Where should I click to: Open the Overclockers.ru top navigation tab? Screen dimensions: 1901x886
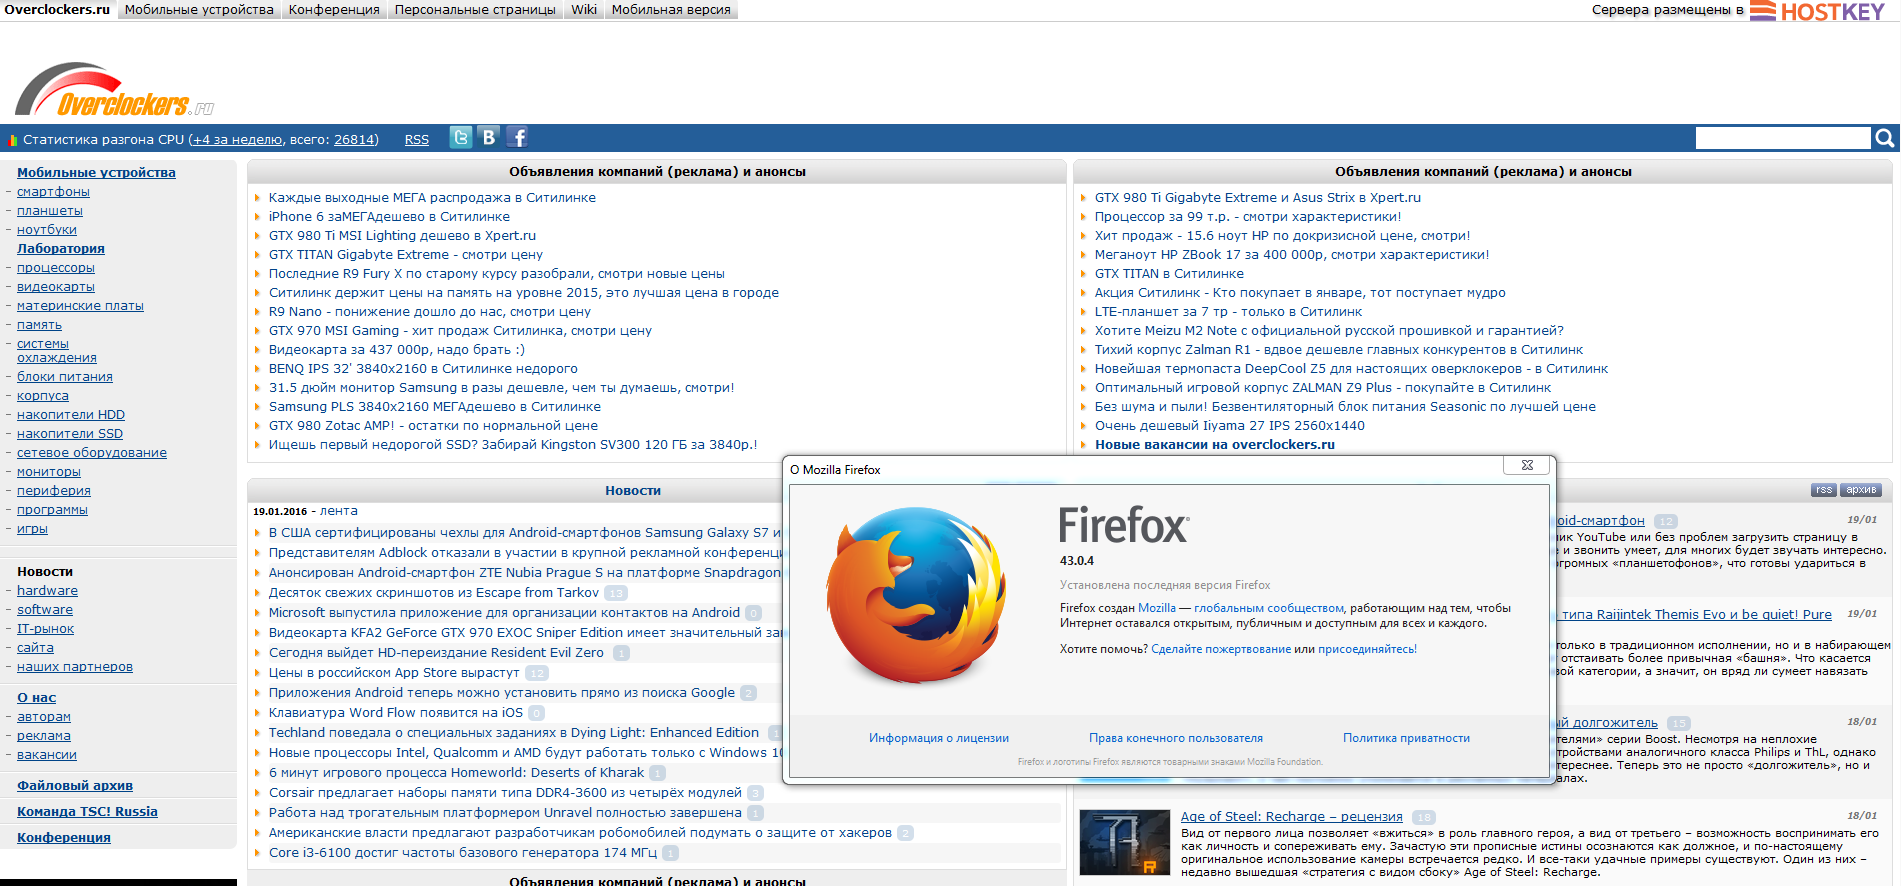pos(57,9)
